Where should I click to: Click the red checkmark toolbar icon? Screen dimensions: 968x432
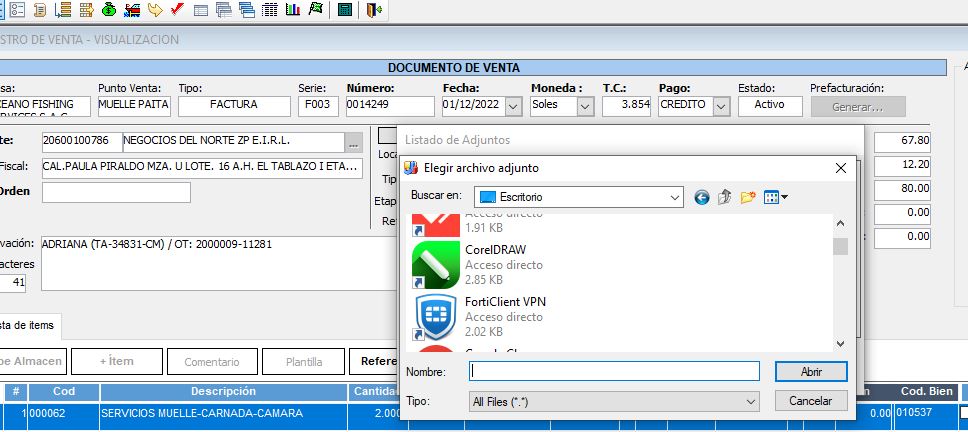177,10
